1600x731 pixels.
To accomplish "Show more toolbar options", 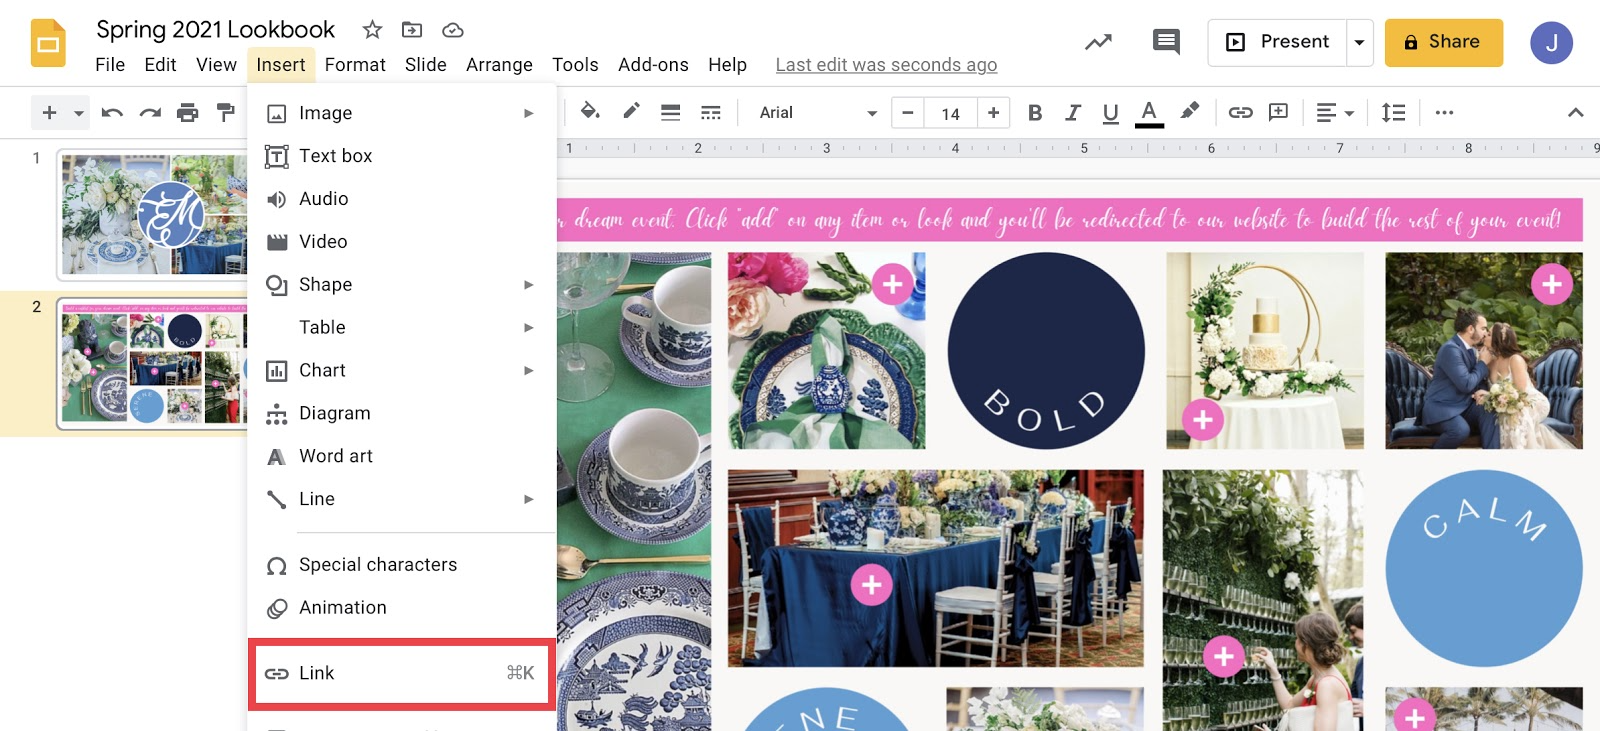I will [x=1444, y=113].
